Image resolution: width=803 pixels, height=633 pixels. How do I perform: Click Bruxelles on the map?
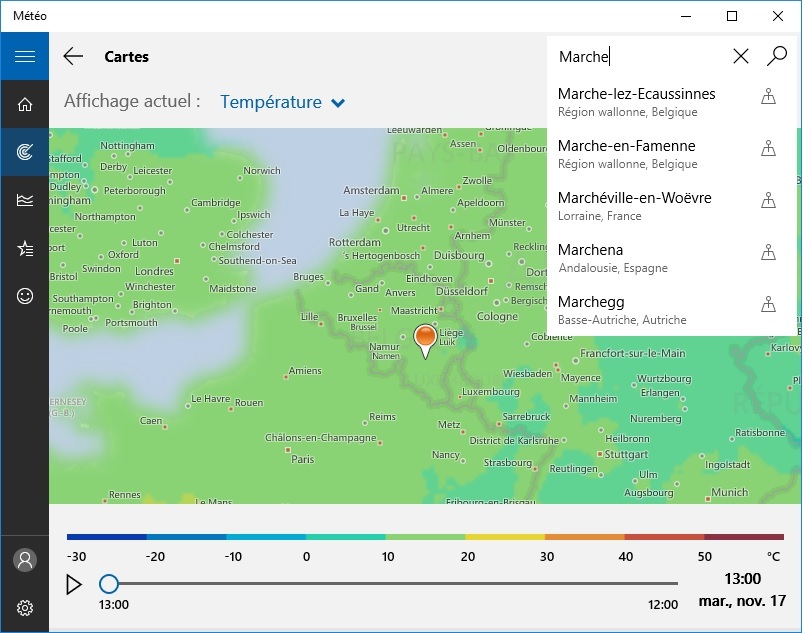pos(357,318)
